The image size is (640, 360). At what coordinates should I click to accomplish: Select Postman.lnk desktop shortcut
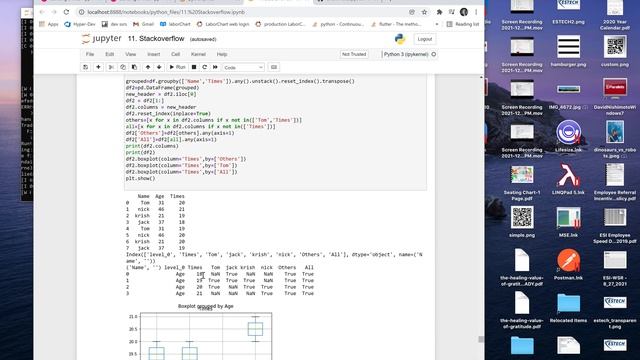point(568,264)
